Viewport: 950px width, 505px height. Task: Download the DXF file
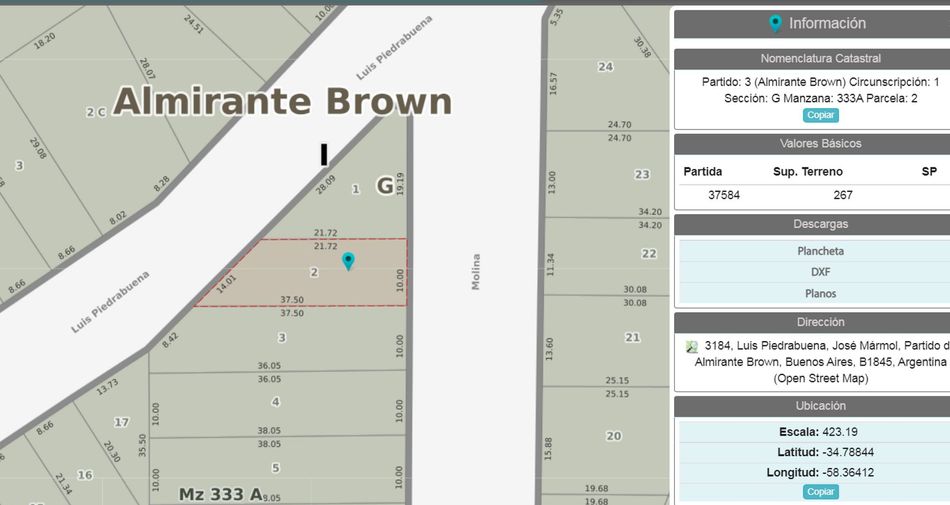[x=820, y=272]
